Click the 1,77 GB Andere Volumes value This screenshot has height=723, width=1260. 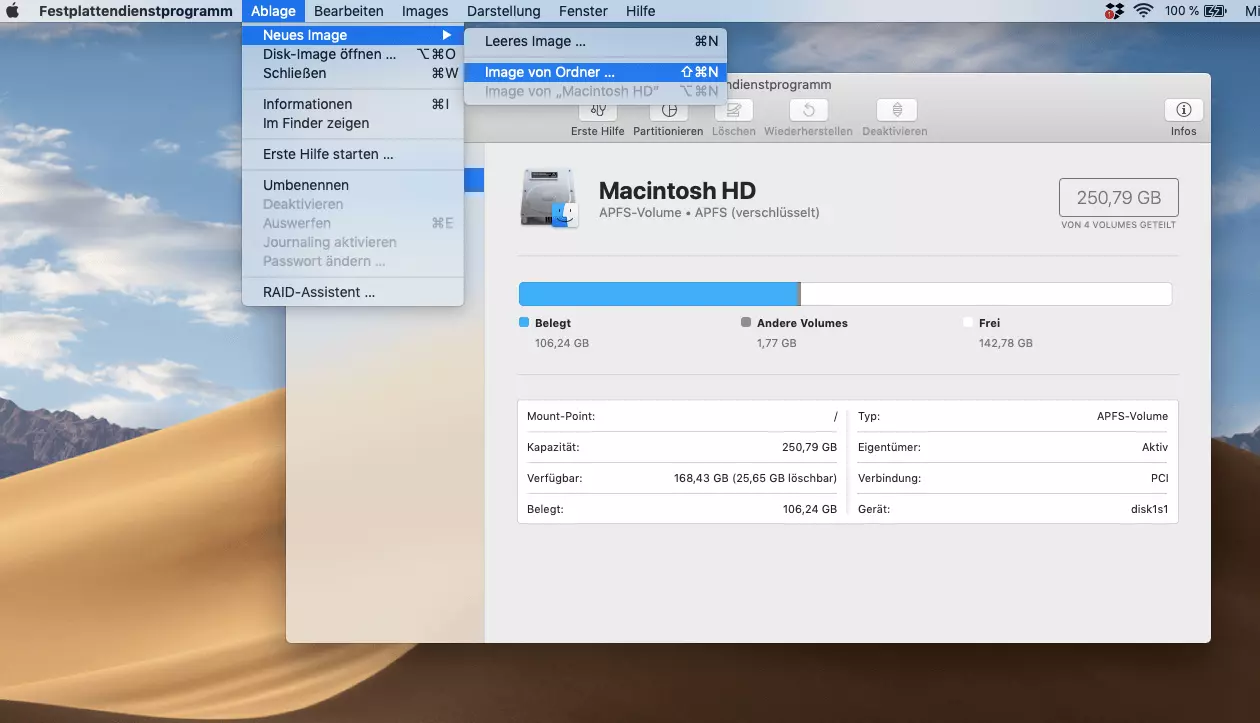coord(777,343)
